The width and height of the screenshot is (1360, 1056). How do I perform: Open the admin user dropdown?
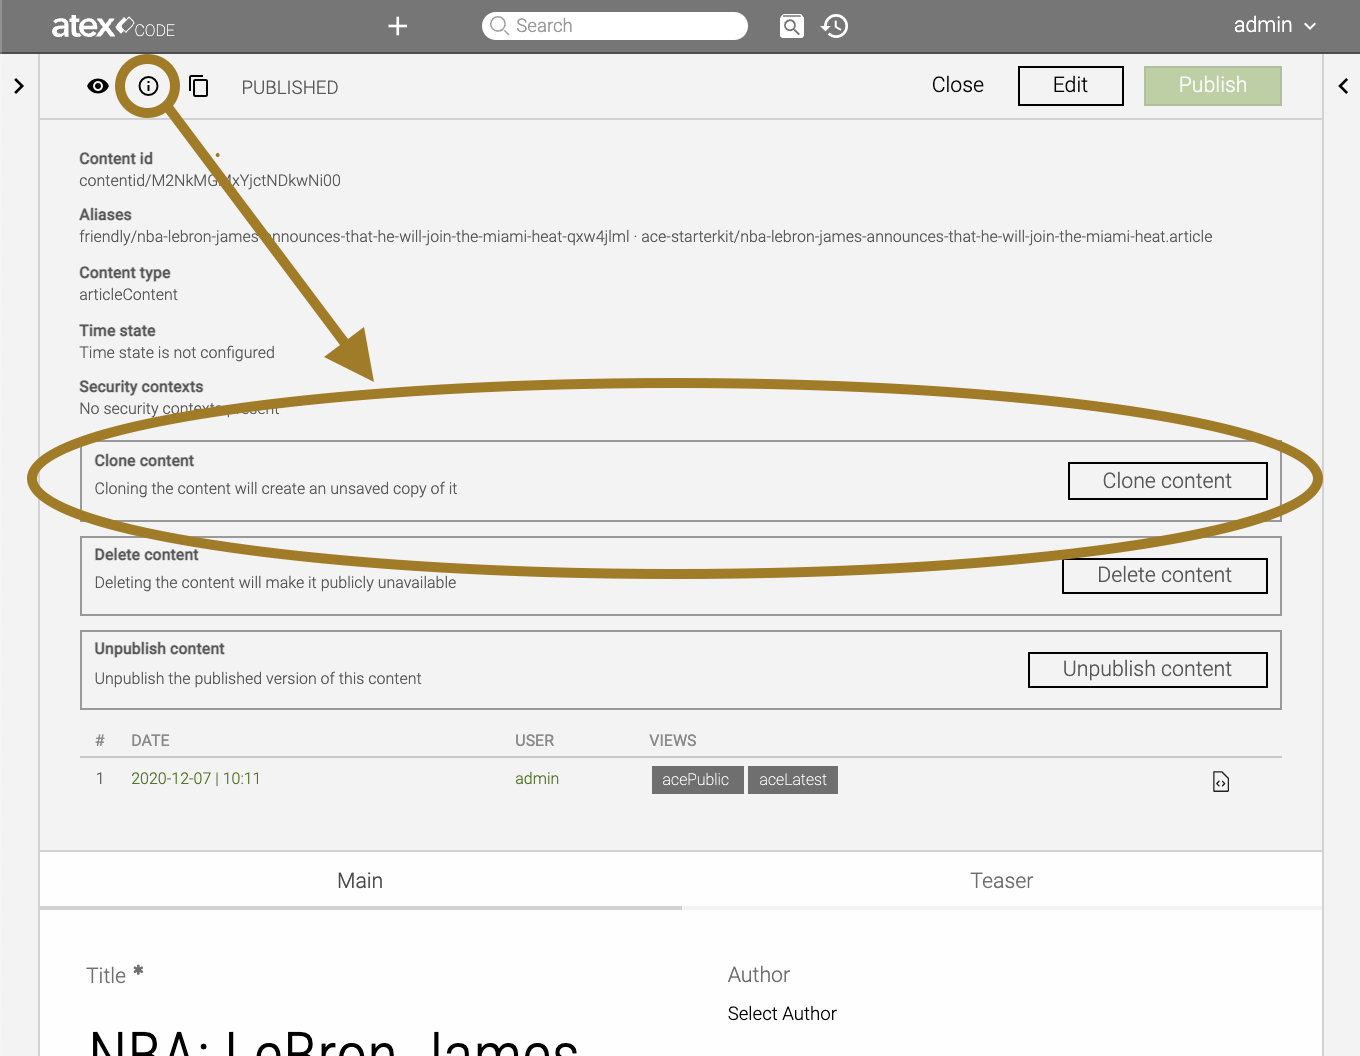click(1274, 25)
